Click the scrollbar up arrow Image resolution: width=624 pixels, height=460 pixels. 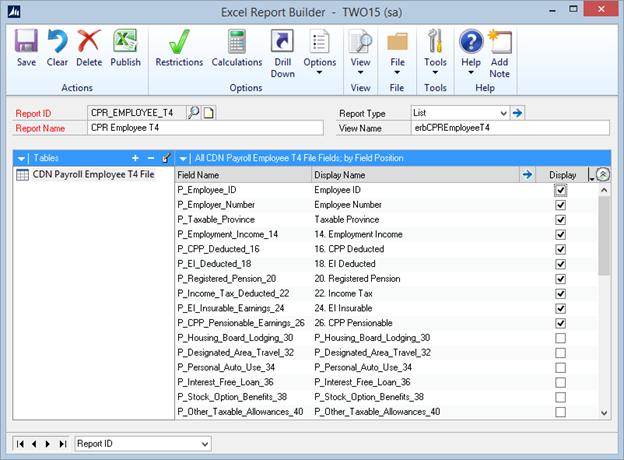(604, 190)
